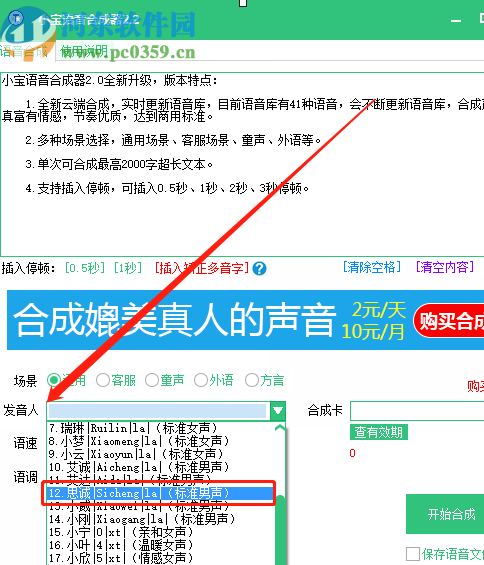484x565 pixels.
Task: Choose 16.小叶 温暖女声 voice option
Action: (161, 545)
